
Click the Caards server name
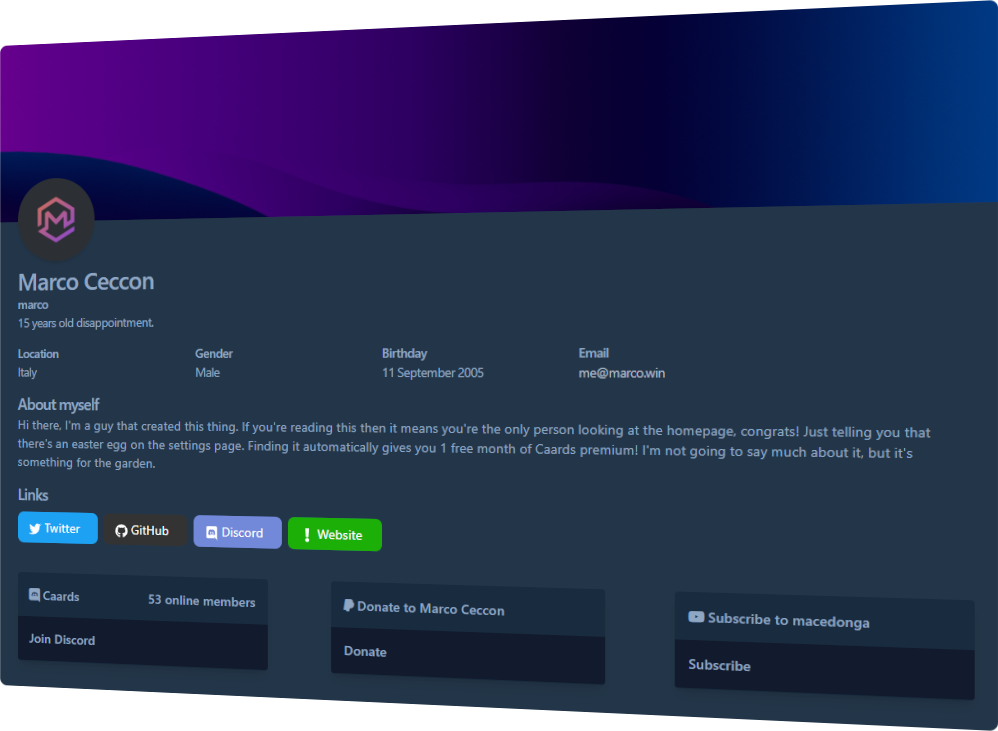click(61, 596)
